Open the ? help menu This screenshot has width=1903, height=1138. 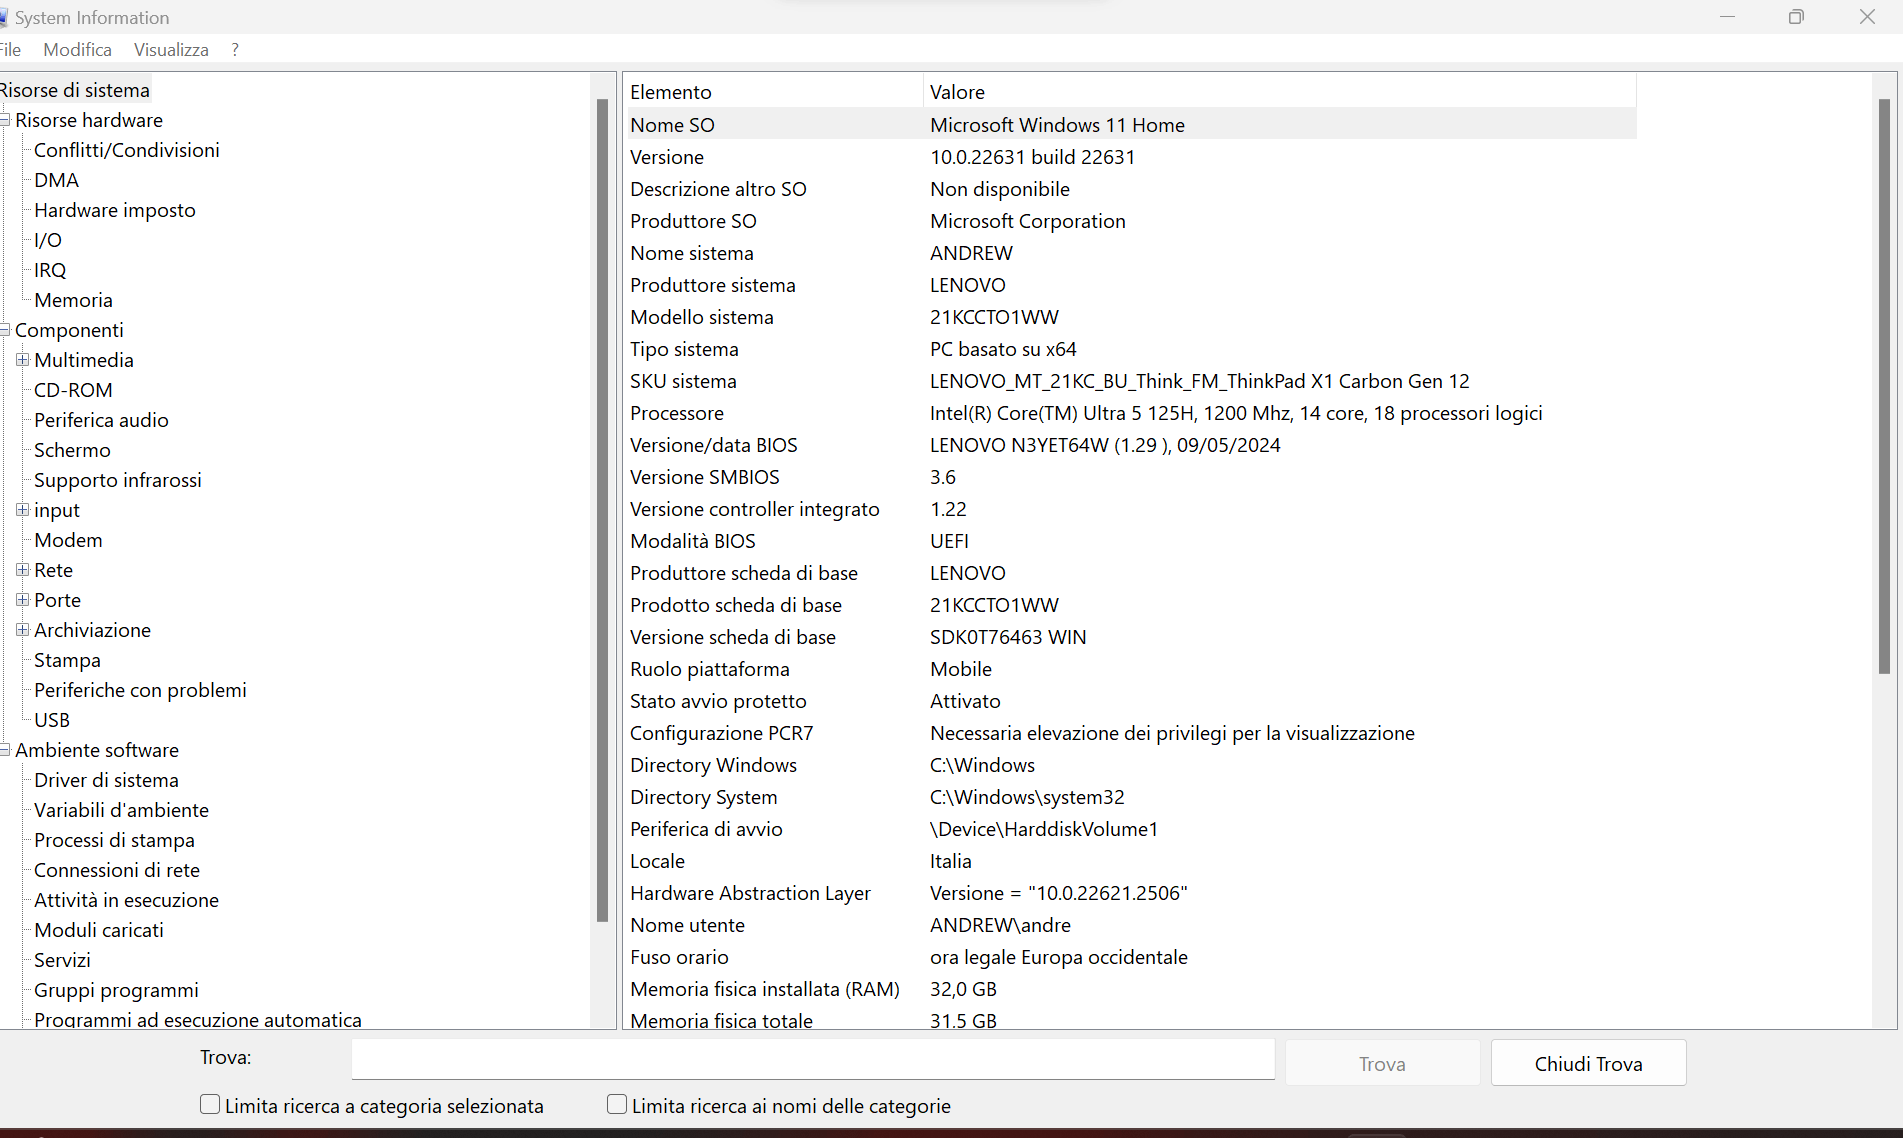click(235, 50)
